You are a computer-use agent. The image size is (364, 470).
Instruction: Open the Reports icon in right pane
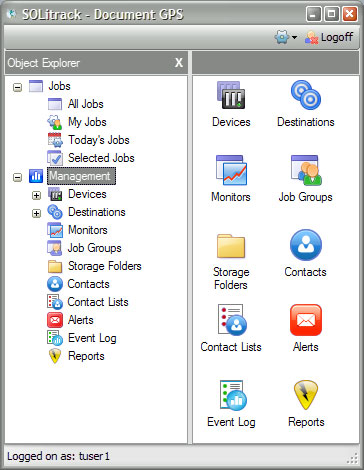pos(306,395)
